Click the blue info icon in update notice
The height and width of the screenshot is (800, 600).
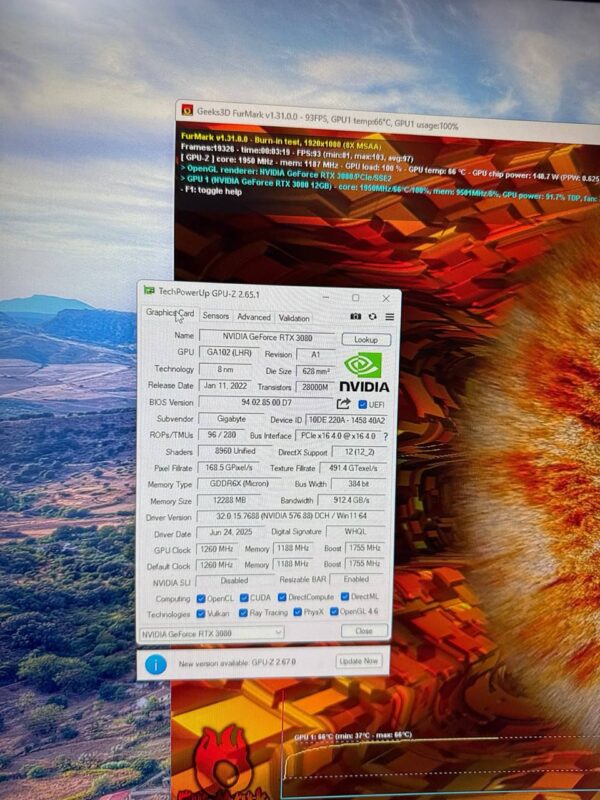click(156, 664)
